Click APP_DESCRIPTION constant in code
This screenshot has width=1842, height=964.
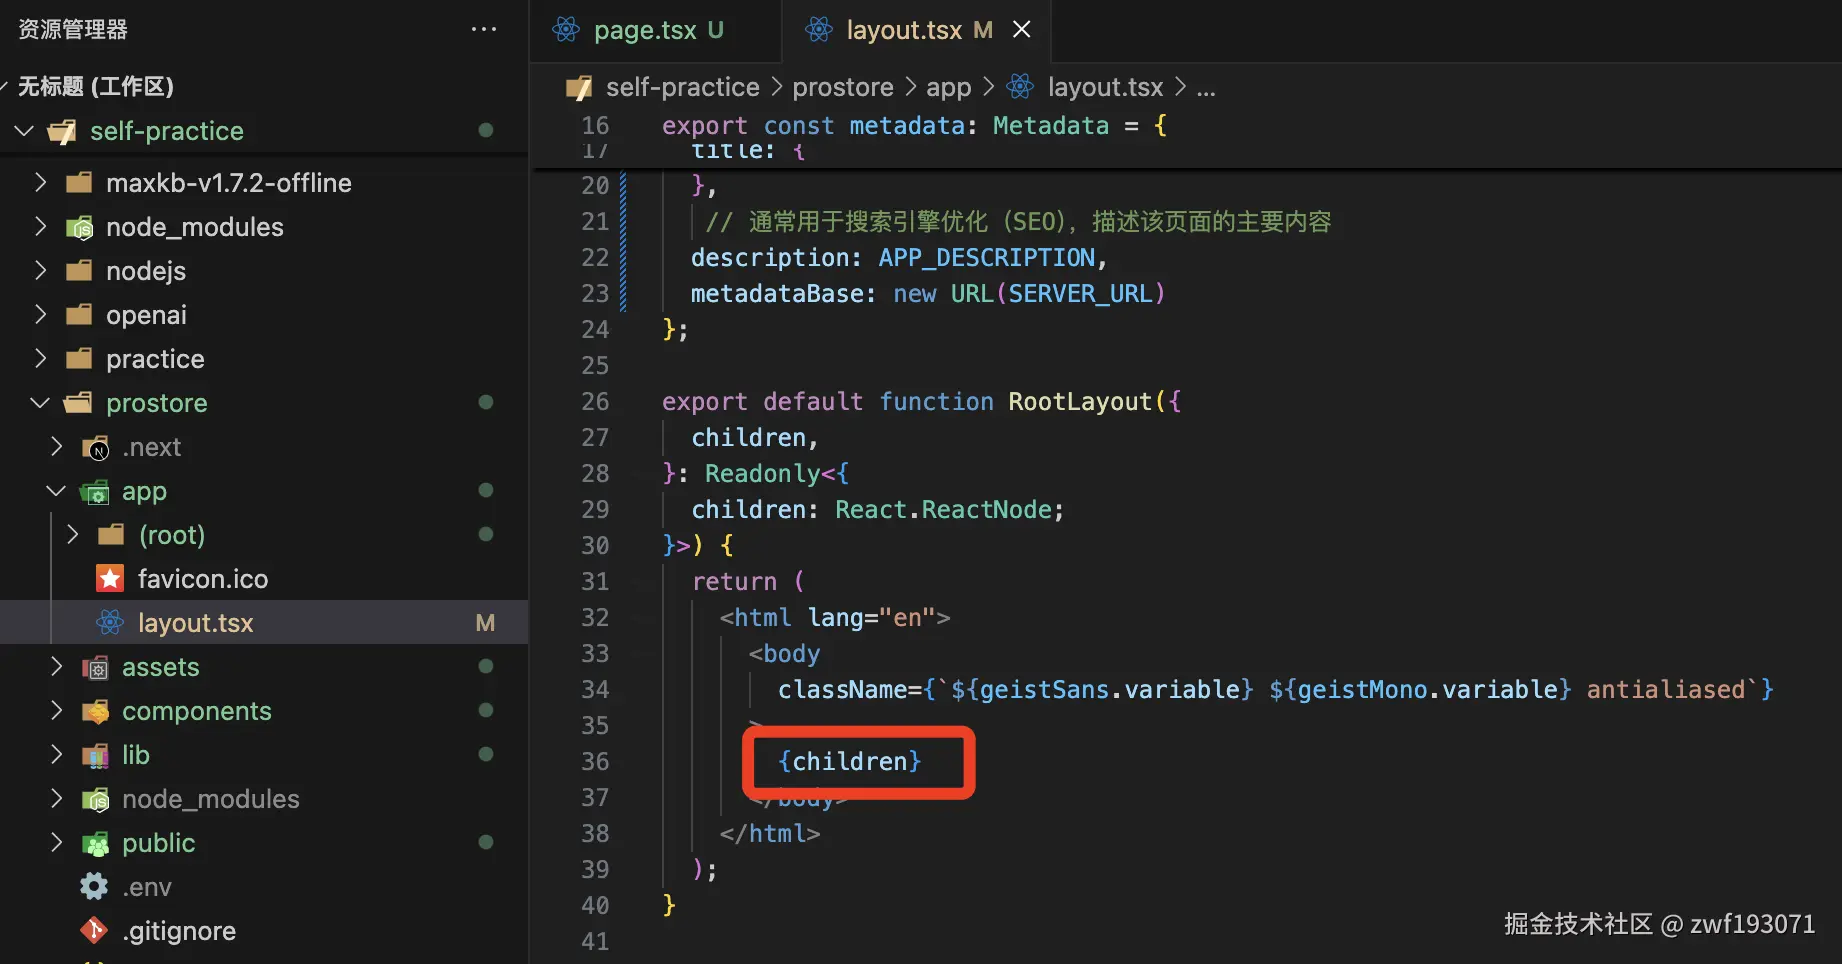coord(987,258)
